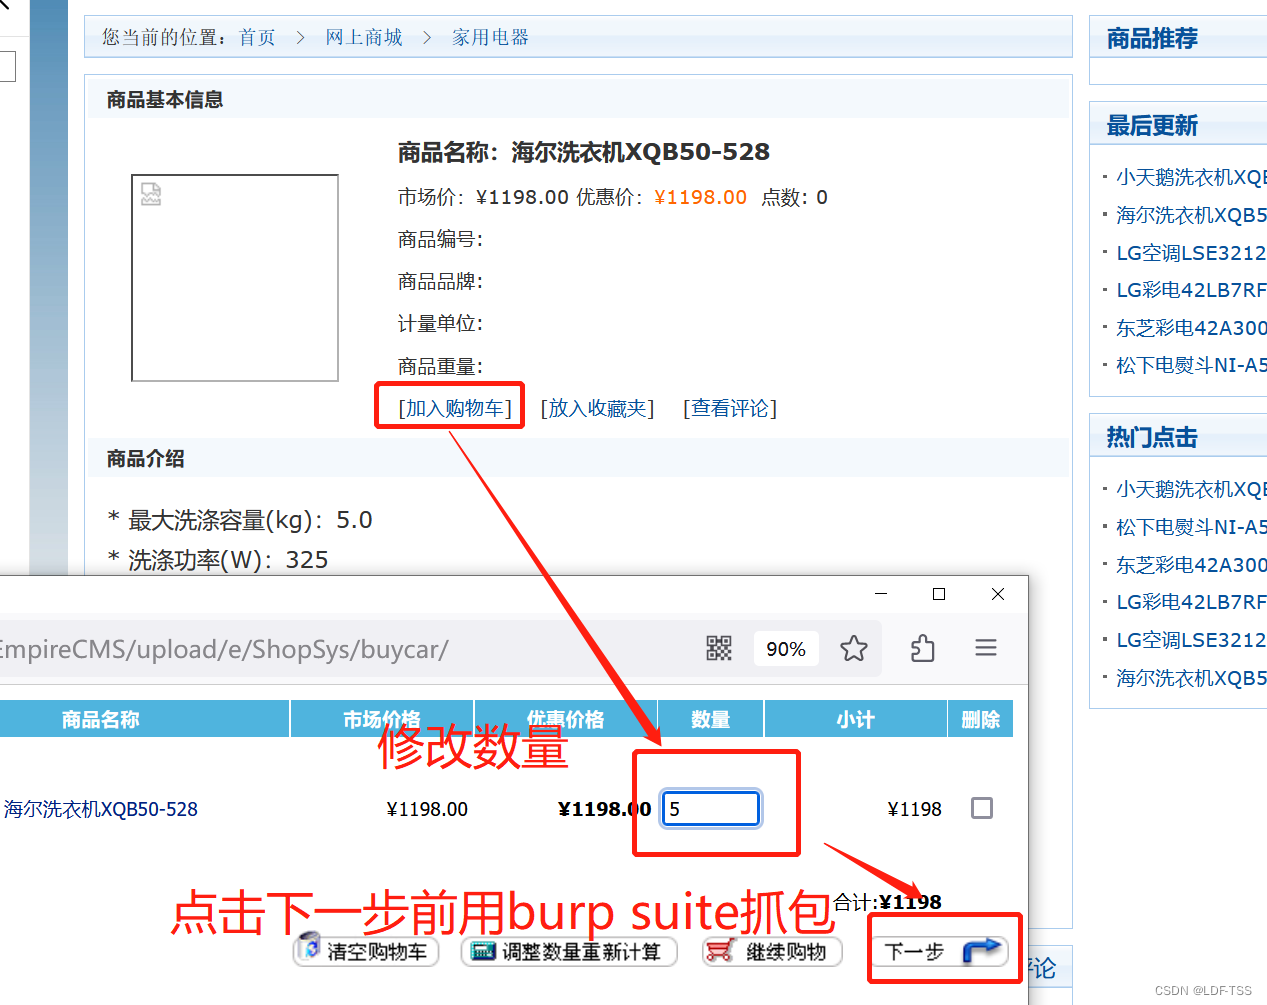This screenshot has height=1005, width=1267.
Task: Click 清空购物车 empty cart button
Action: tap(366, 951)
